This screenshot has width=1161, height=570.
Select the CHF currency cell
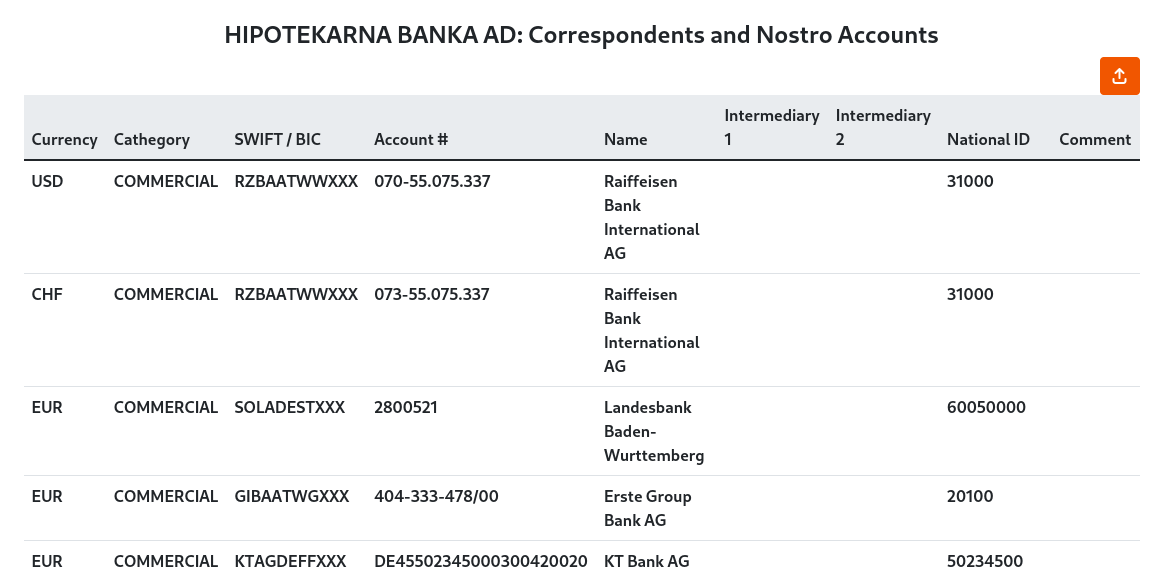pos(47,295)
